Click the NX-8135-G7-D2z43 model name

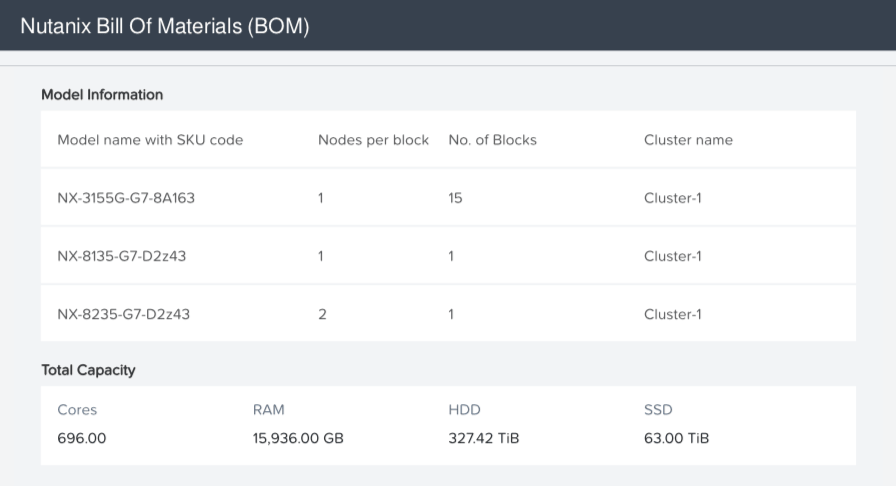122,256
